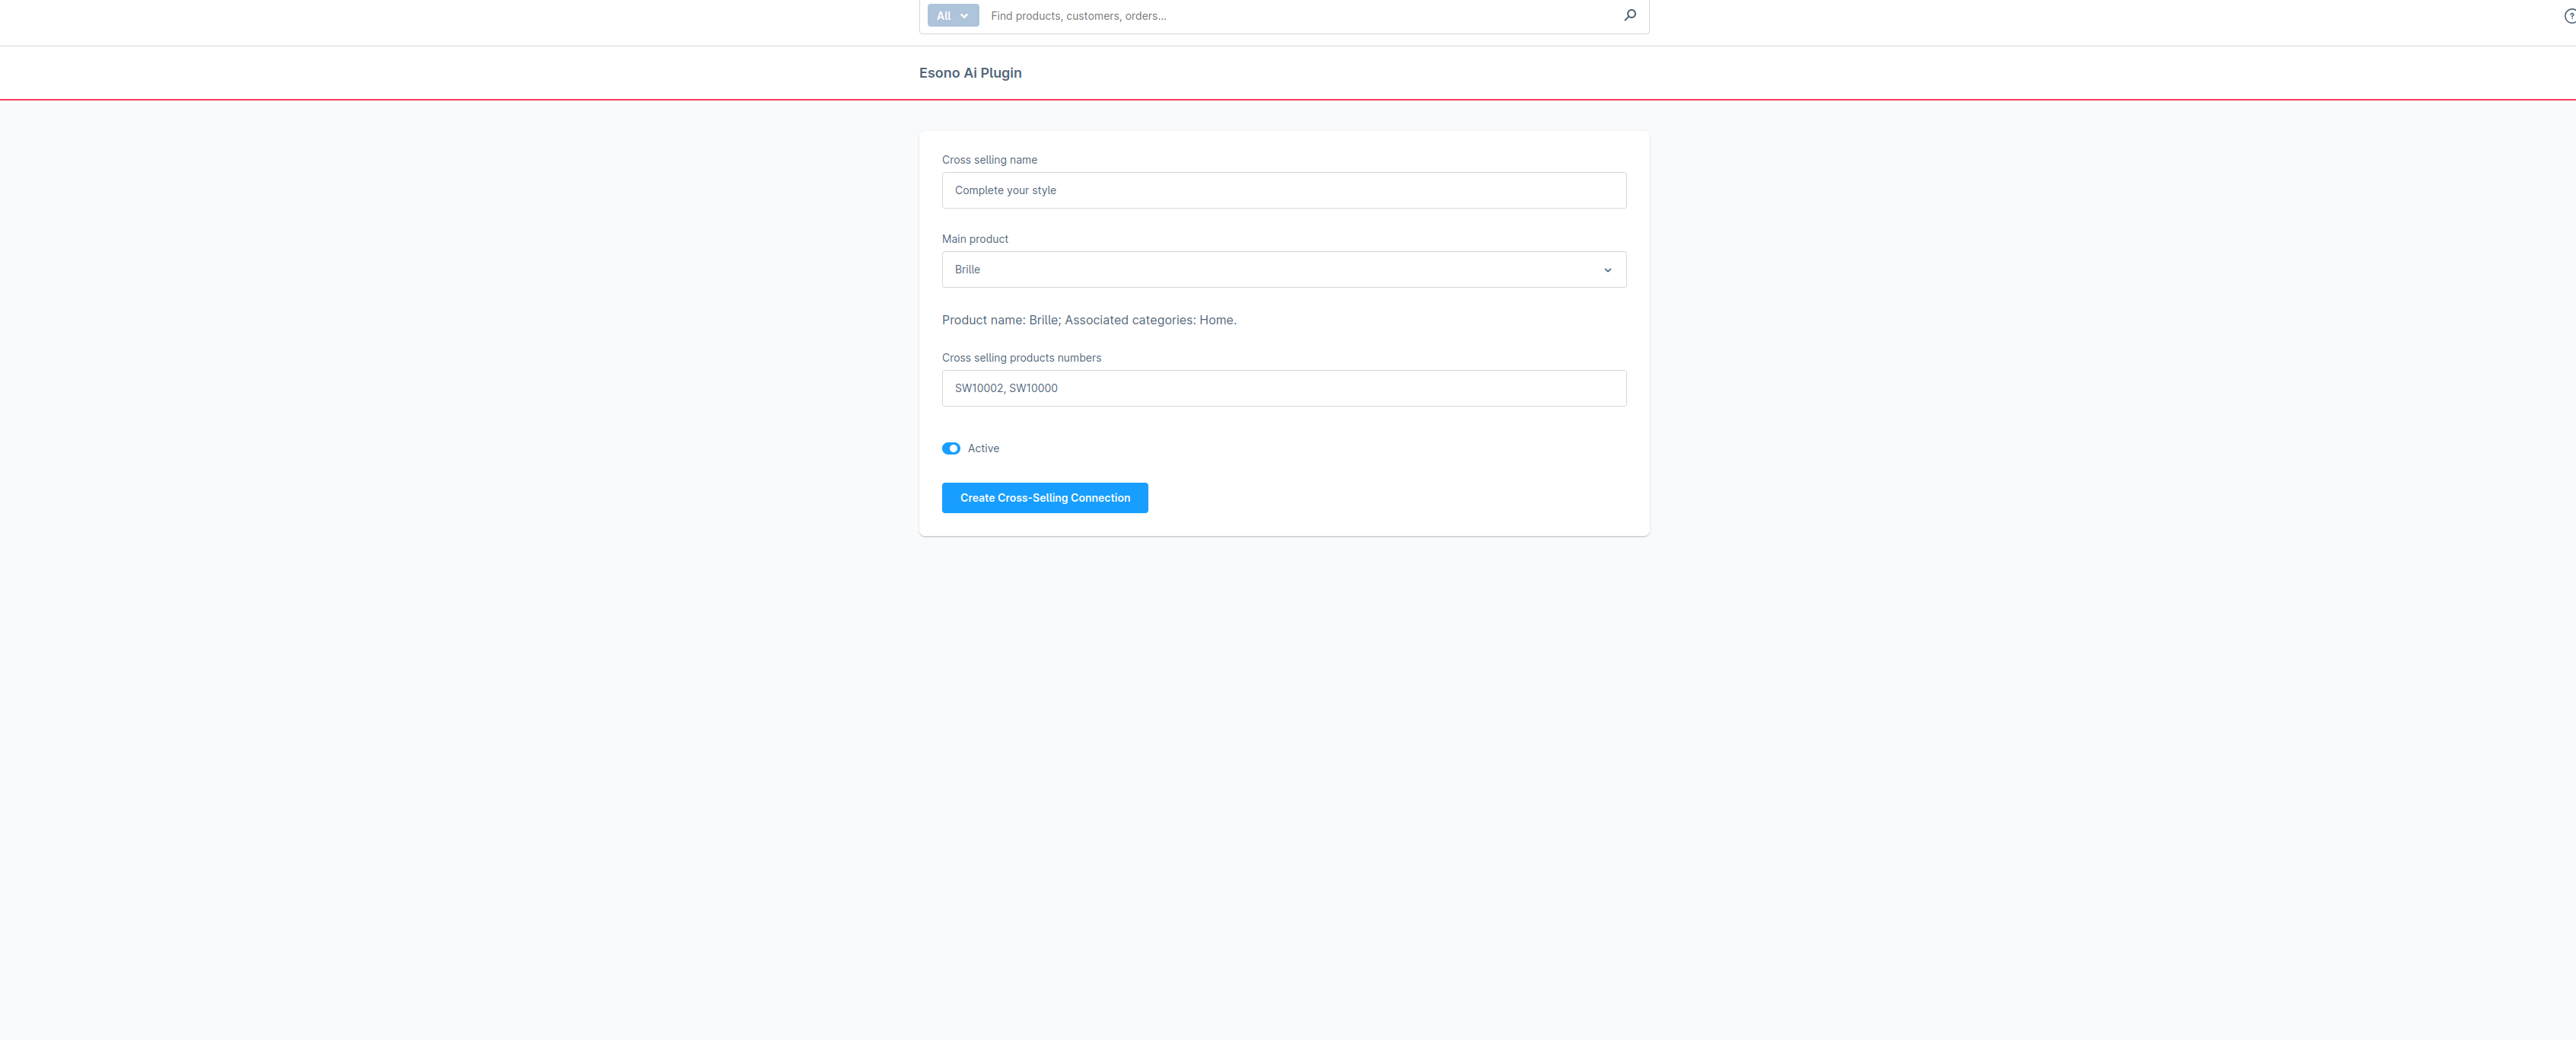Open the help icon at top right
Image resolution: width=2576 pixels, height=1040 pixels.
tap(2570, 16)
